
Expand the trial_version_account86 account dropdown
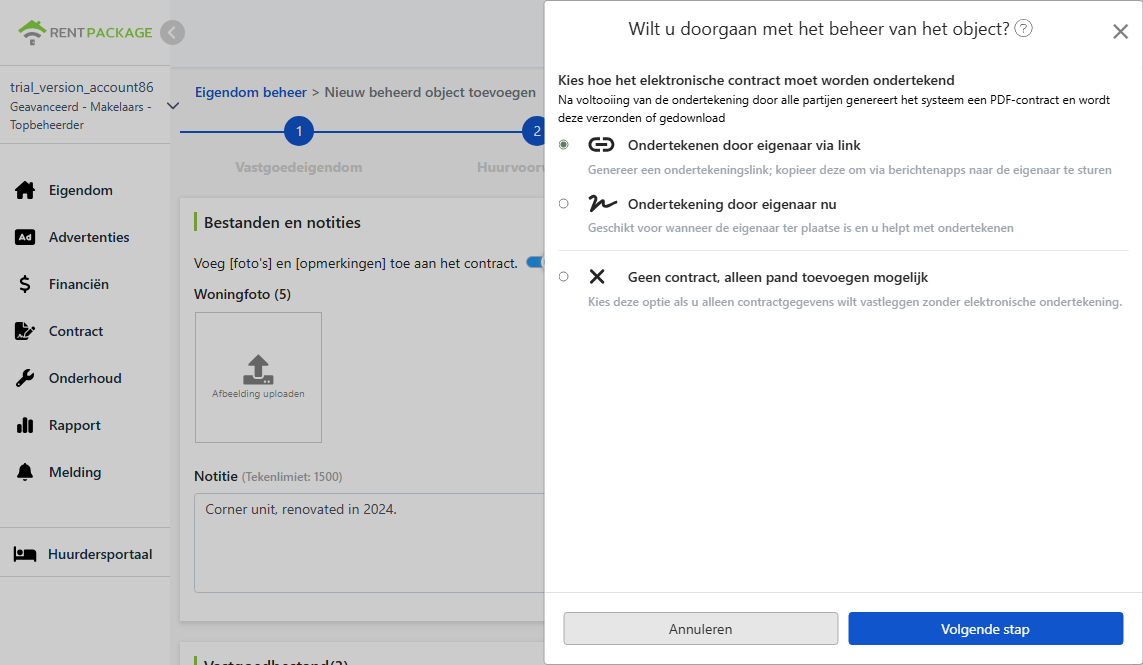click(173, 106)
